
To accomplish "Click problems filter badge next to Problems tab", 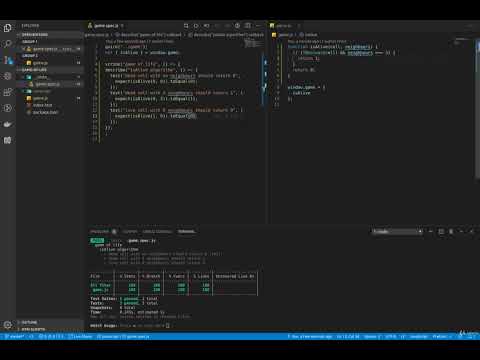I will click(x=114, y=231).
